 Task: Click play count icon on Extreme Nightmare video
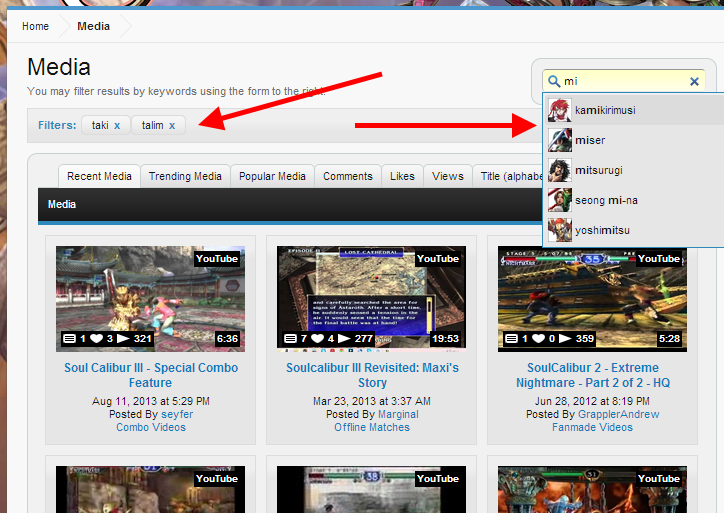pos(565,338)
